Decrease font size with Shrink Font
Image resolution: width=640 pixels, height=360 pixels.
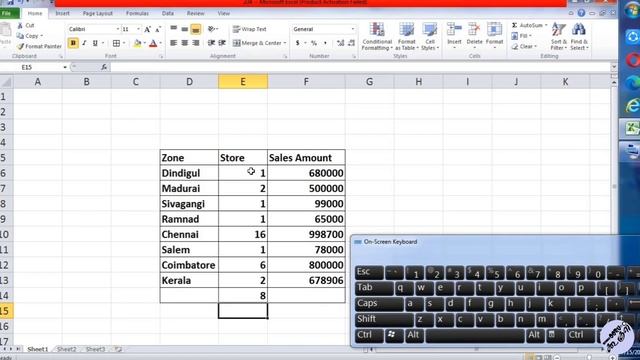158,29
